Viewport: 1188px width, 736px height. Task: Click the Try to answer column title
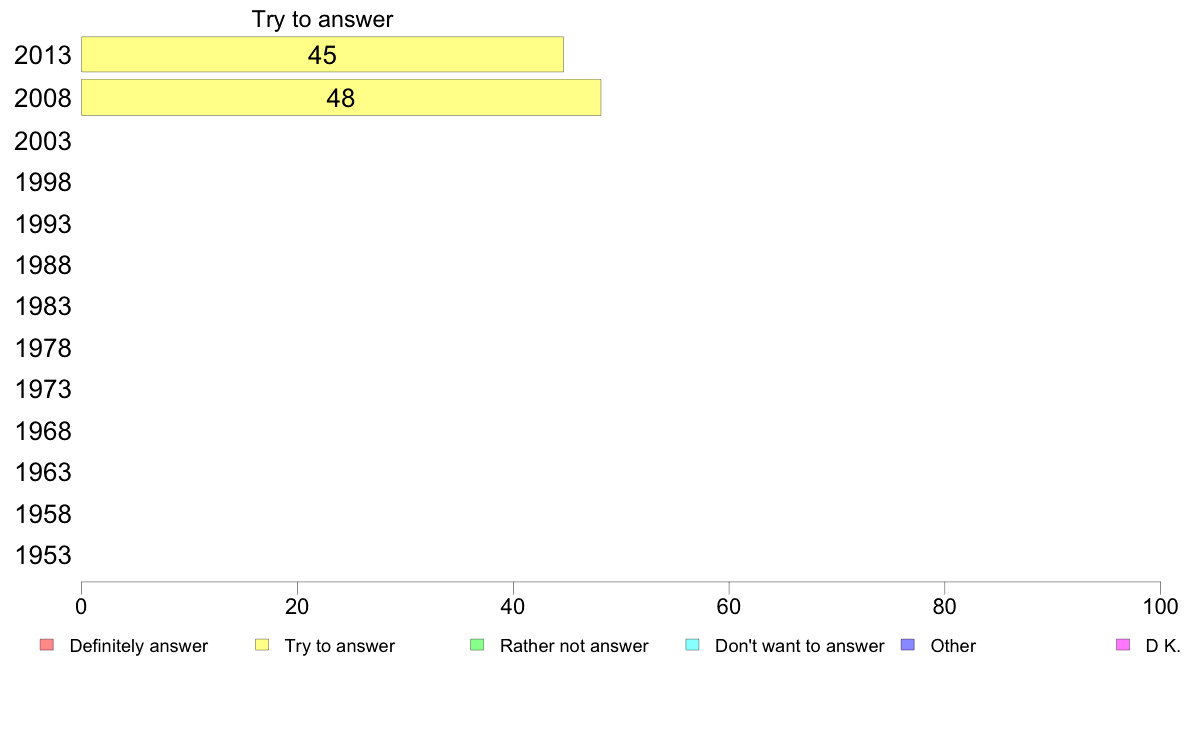point(322,19)
